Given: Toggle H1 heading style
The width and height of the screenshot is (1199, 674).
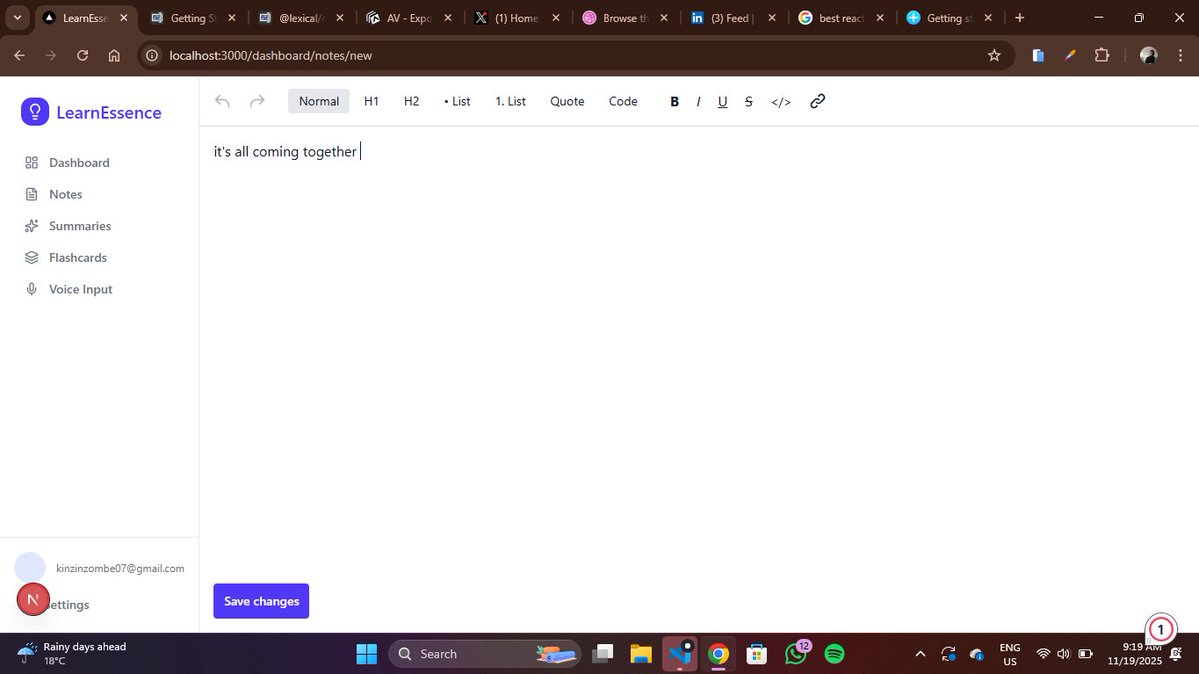Looking at the screenshot, I should pos(371,101).
